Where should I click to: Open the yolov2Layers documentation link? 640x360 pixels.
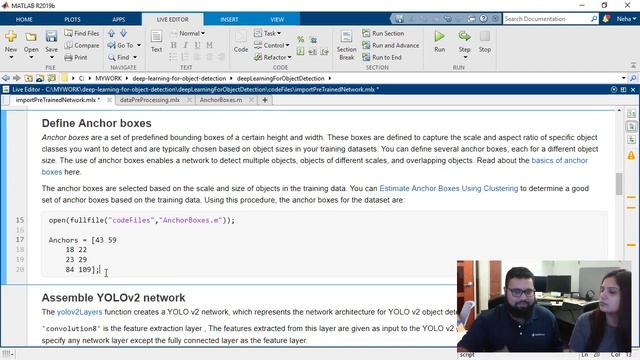(80, 312)
